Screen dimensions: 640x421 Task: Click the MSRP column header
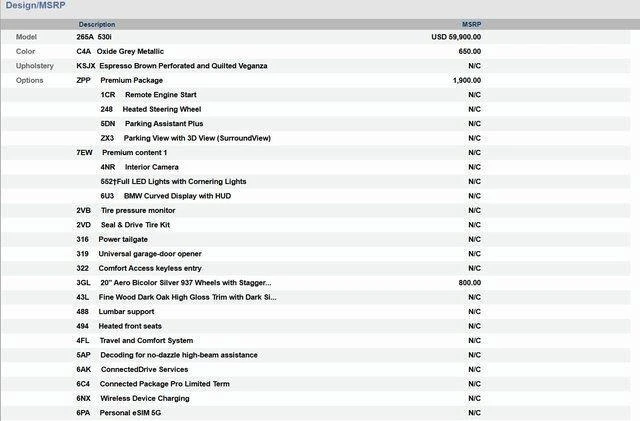[x=471, y=24]
